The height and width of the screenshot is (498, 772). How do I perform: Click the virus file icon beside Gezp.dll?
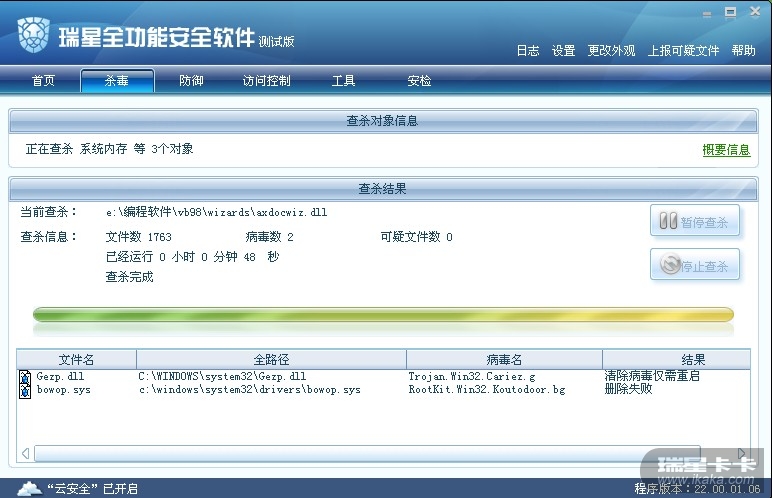[25, 378]
